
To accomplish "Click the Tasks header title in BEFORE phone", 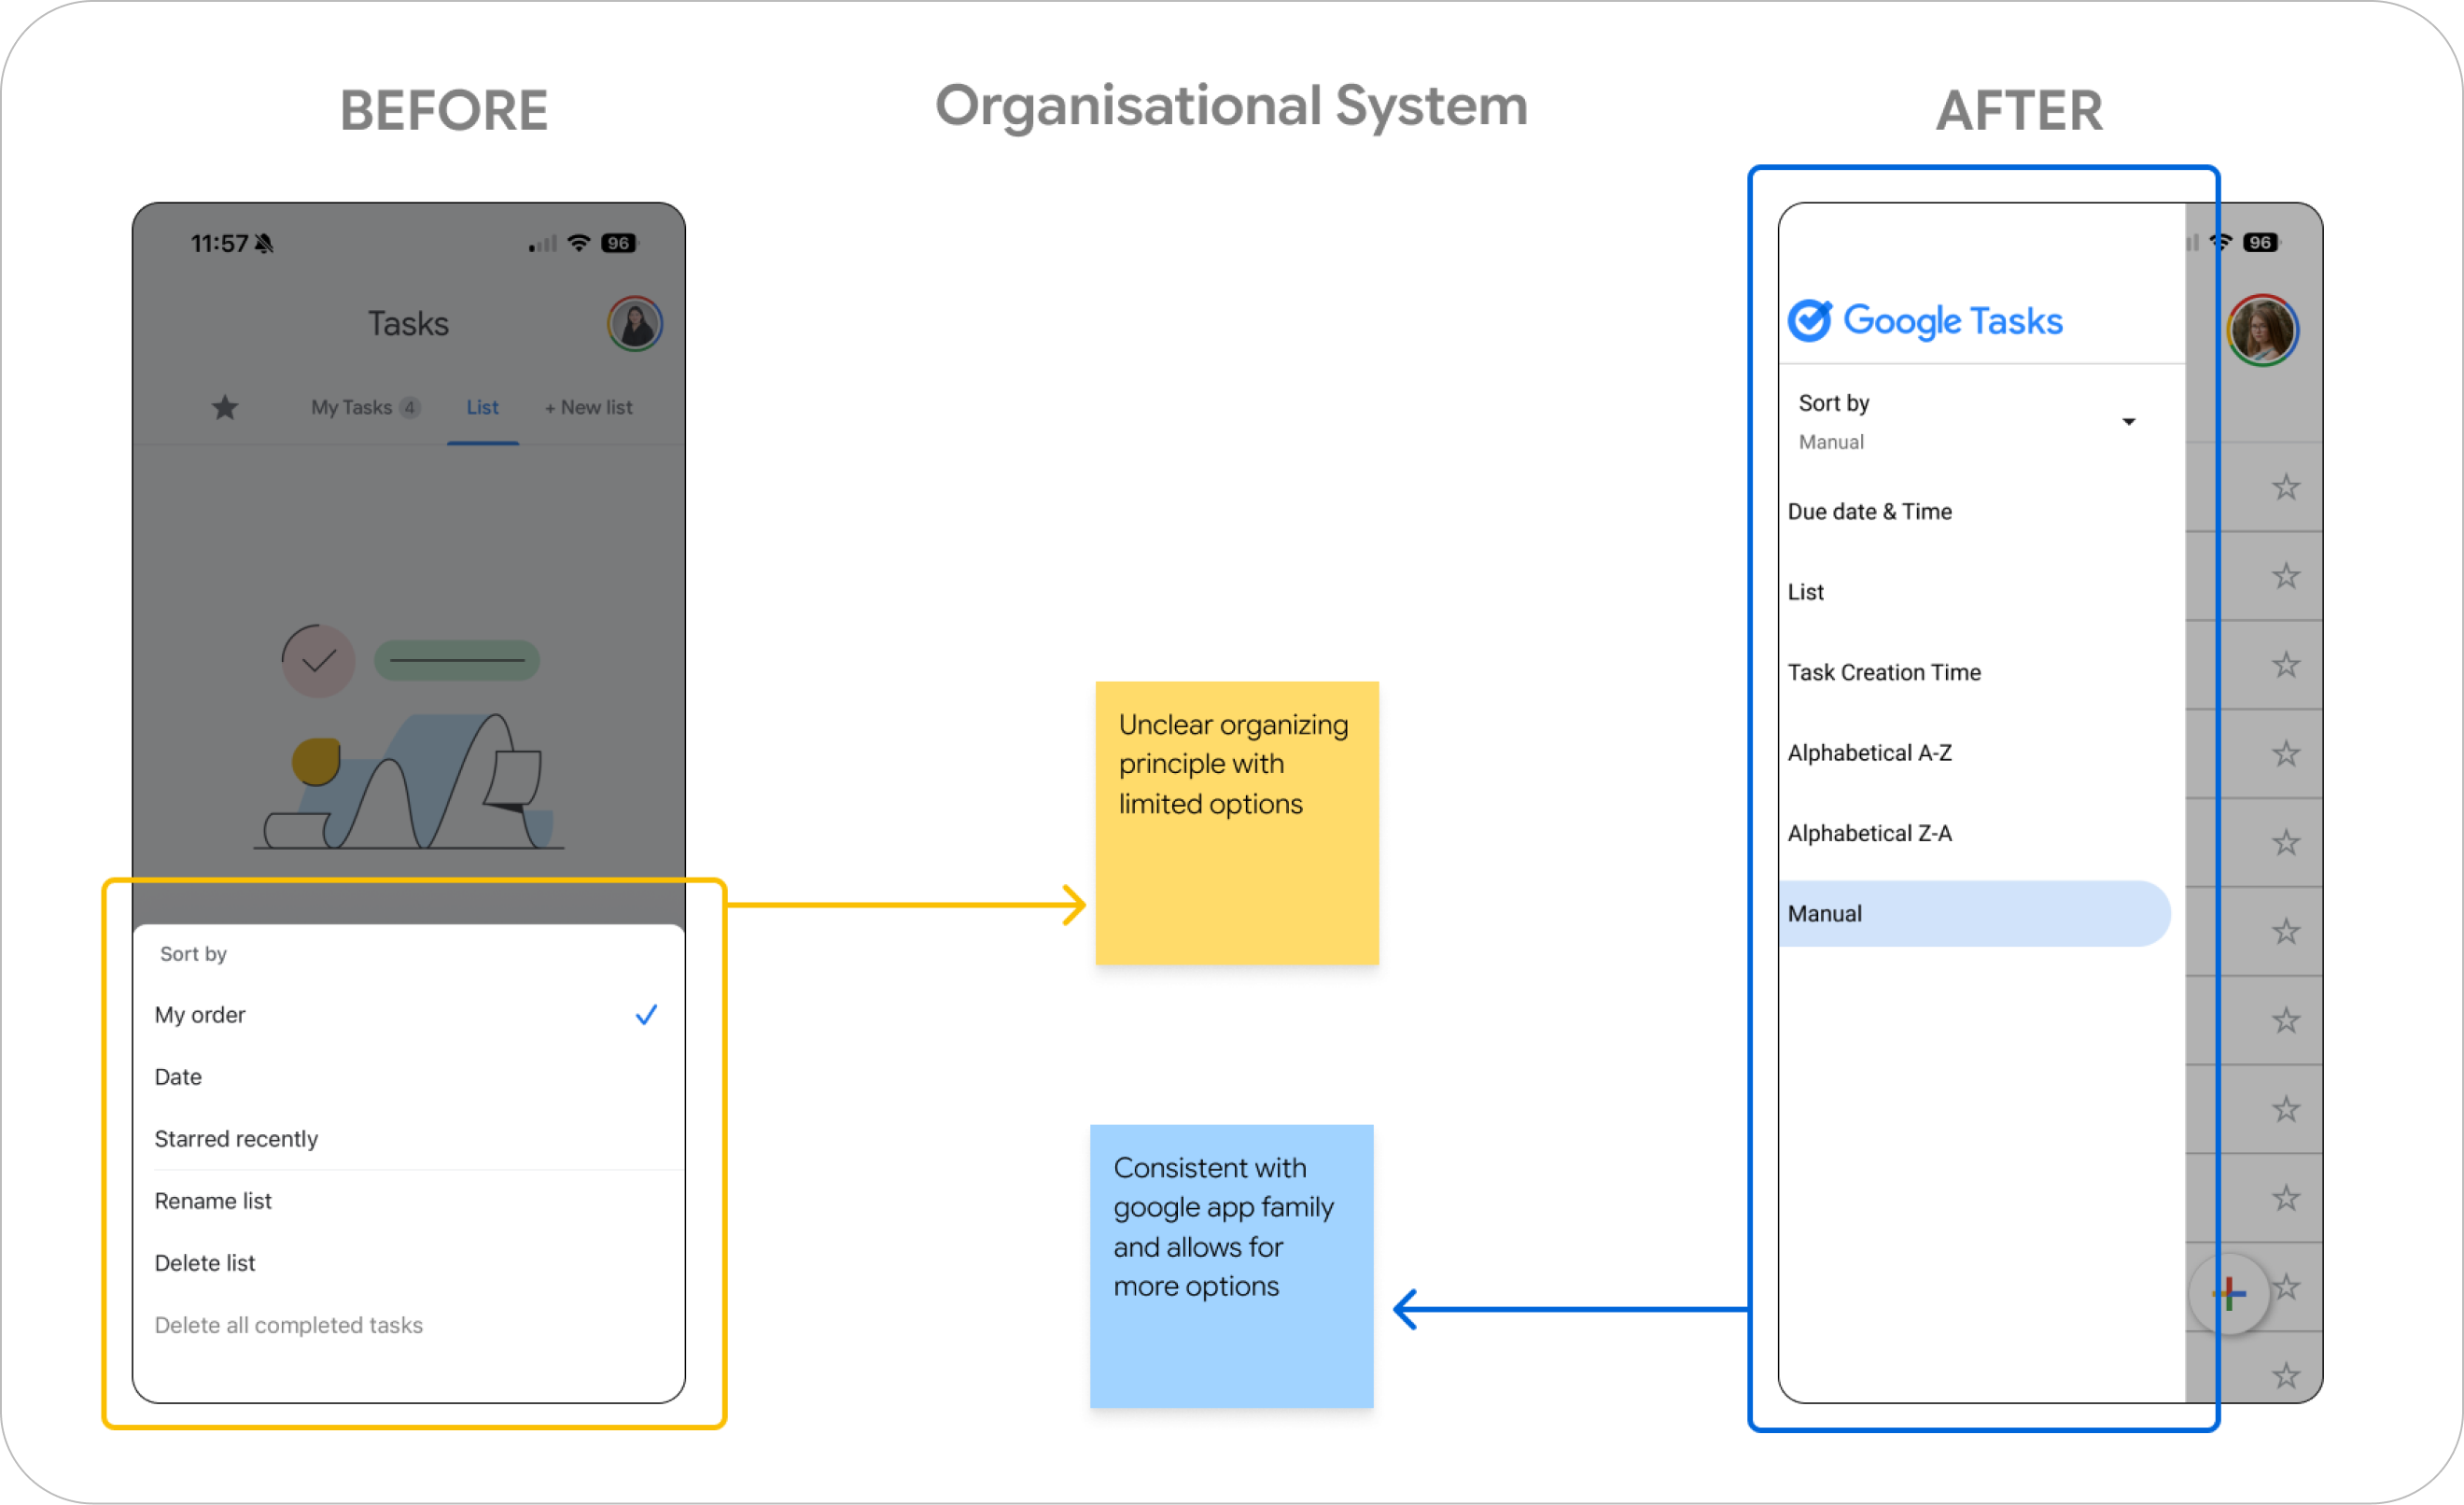I will click(408, 324).
